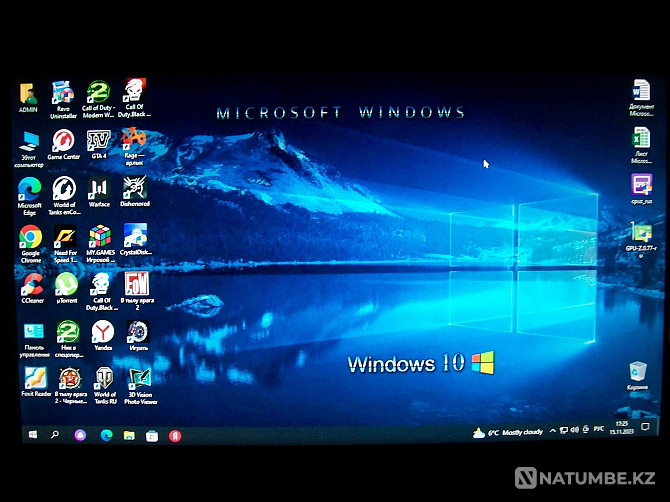This screenshot has width=670, height=502.
Task: Launch CrystalDisk shortcut
Action: (x=135, y=240)
